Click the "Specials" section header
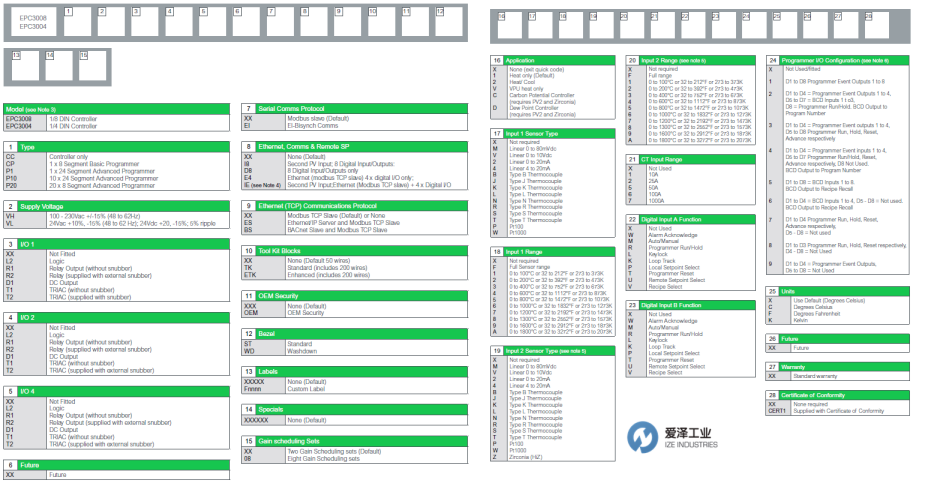This screenshot has width=931, height=492. [x=354, y=410]
